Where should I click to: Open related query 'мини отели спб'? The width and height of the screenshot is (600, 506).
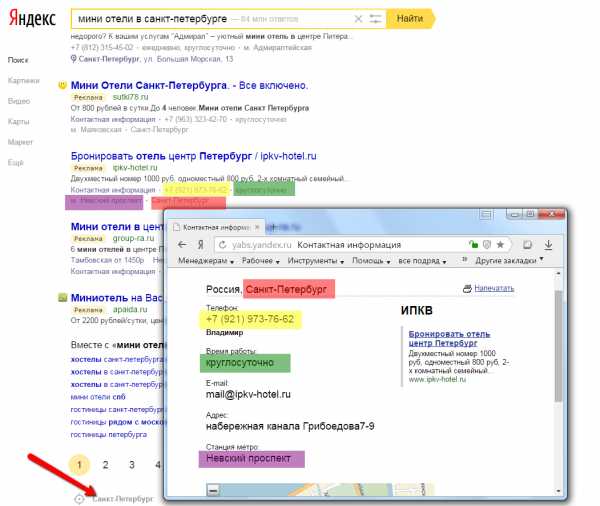[98, 397]
